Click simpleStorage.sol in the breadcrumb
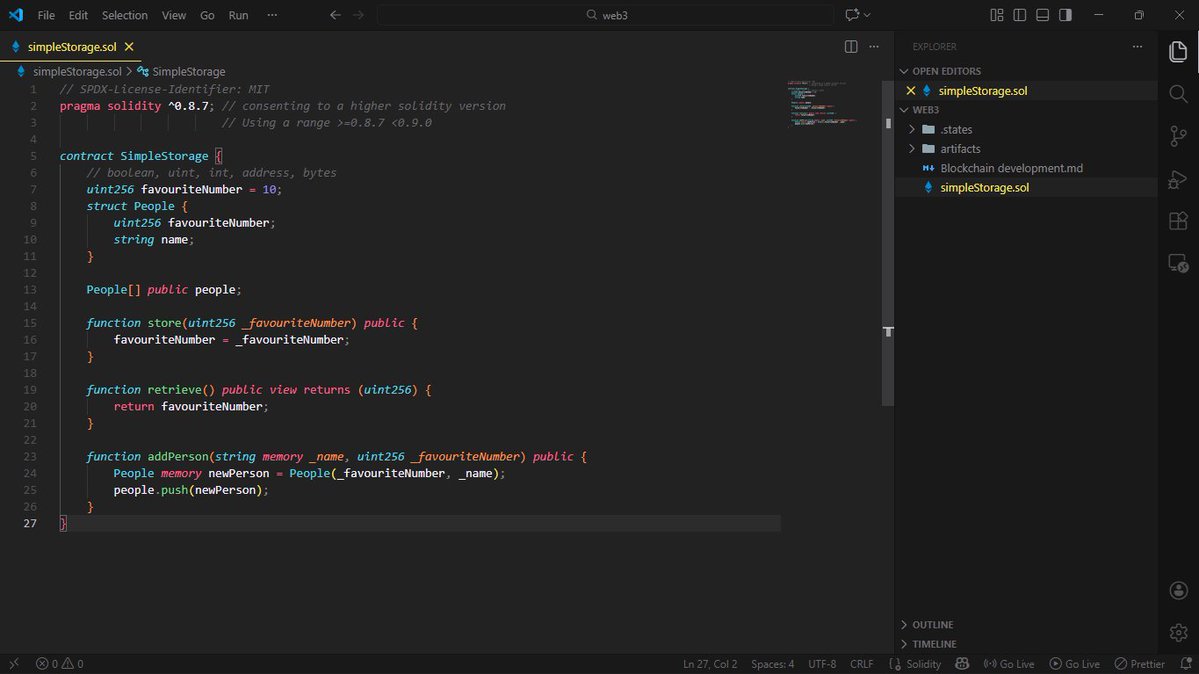 77,71
